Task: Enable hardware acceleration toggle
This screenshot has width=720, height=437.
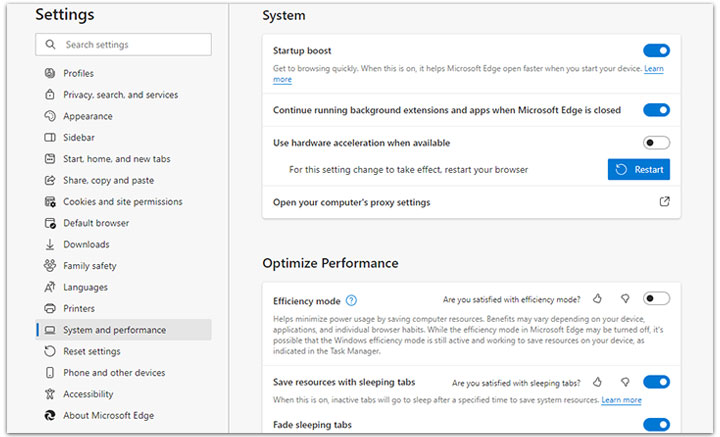Action: pos(656,143)
